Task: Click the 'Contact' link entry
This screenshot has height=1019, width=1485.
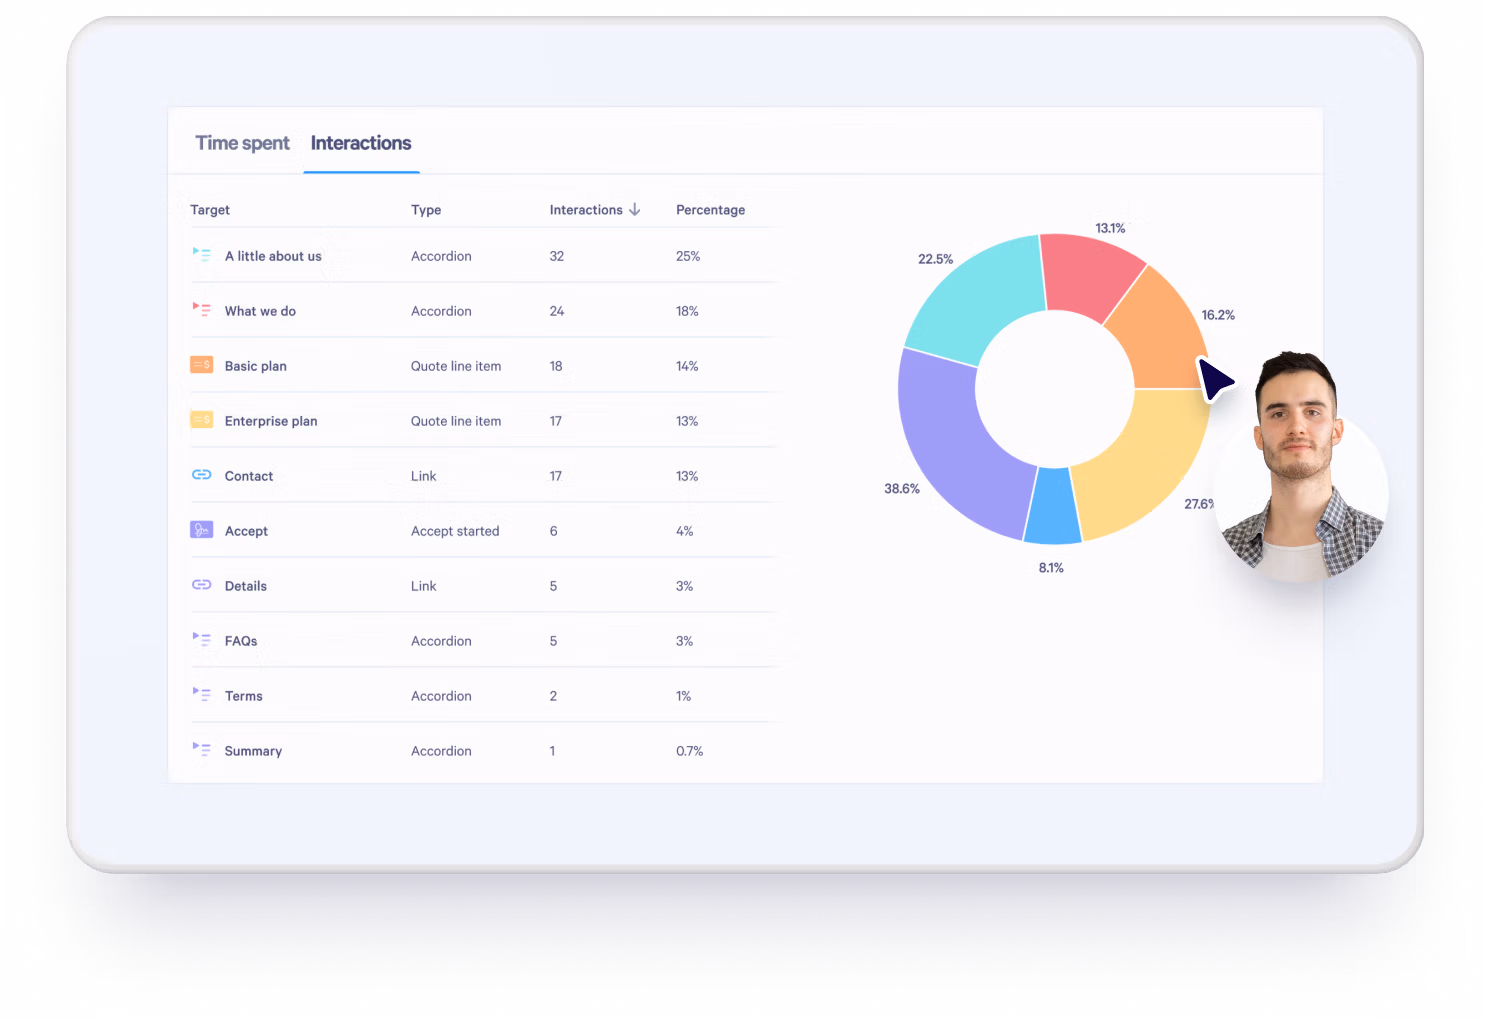Action: click(x=248, y=475)
